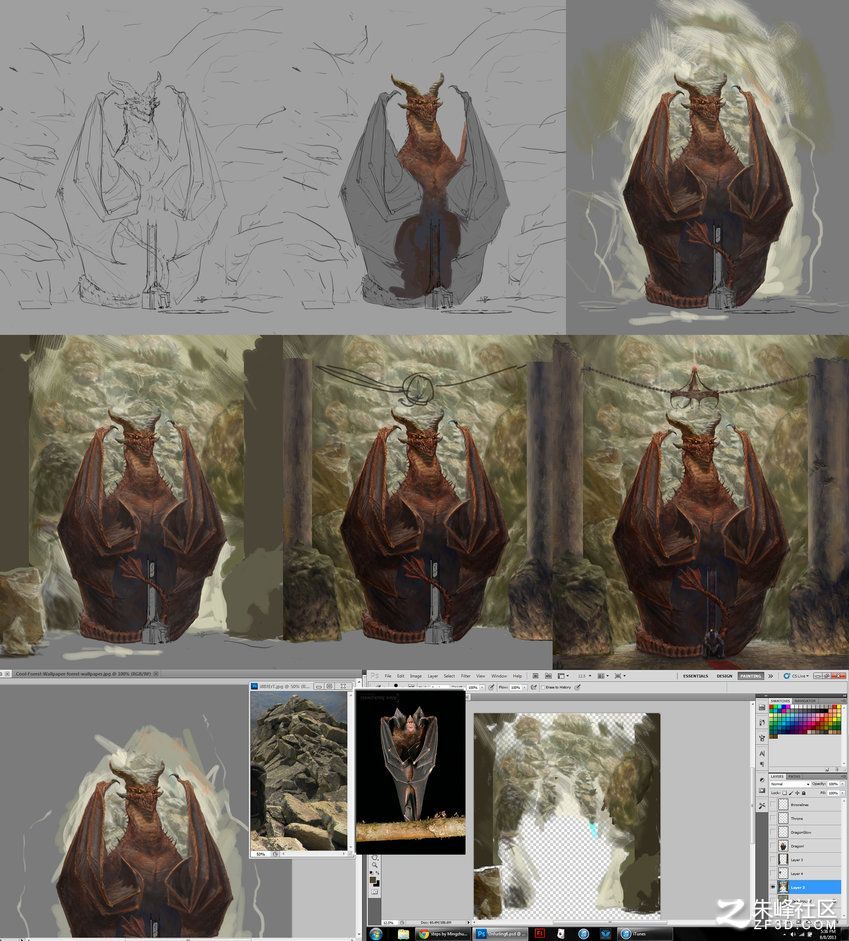Open the Select menu

449,676
